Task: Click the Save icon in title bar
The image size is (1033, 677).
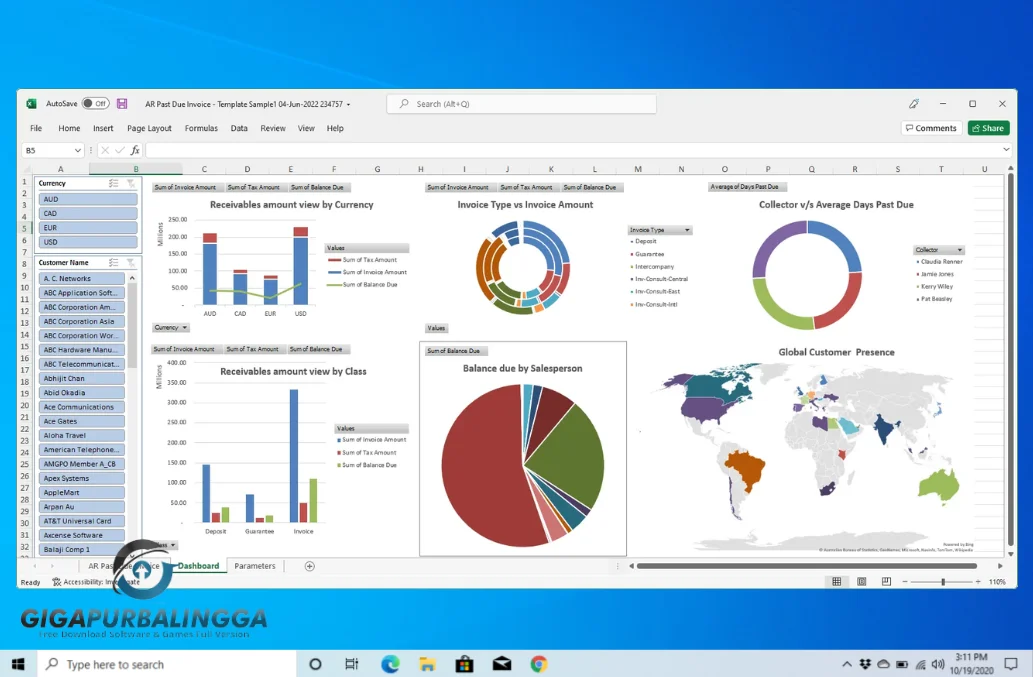Action: click(122, 104)
